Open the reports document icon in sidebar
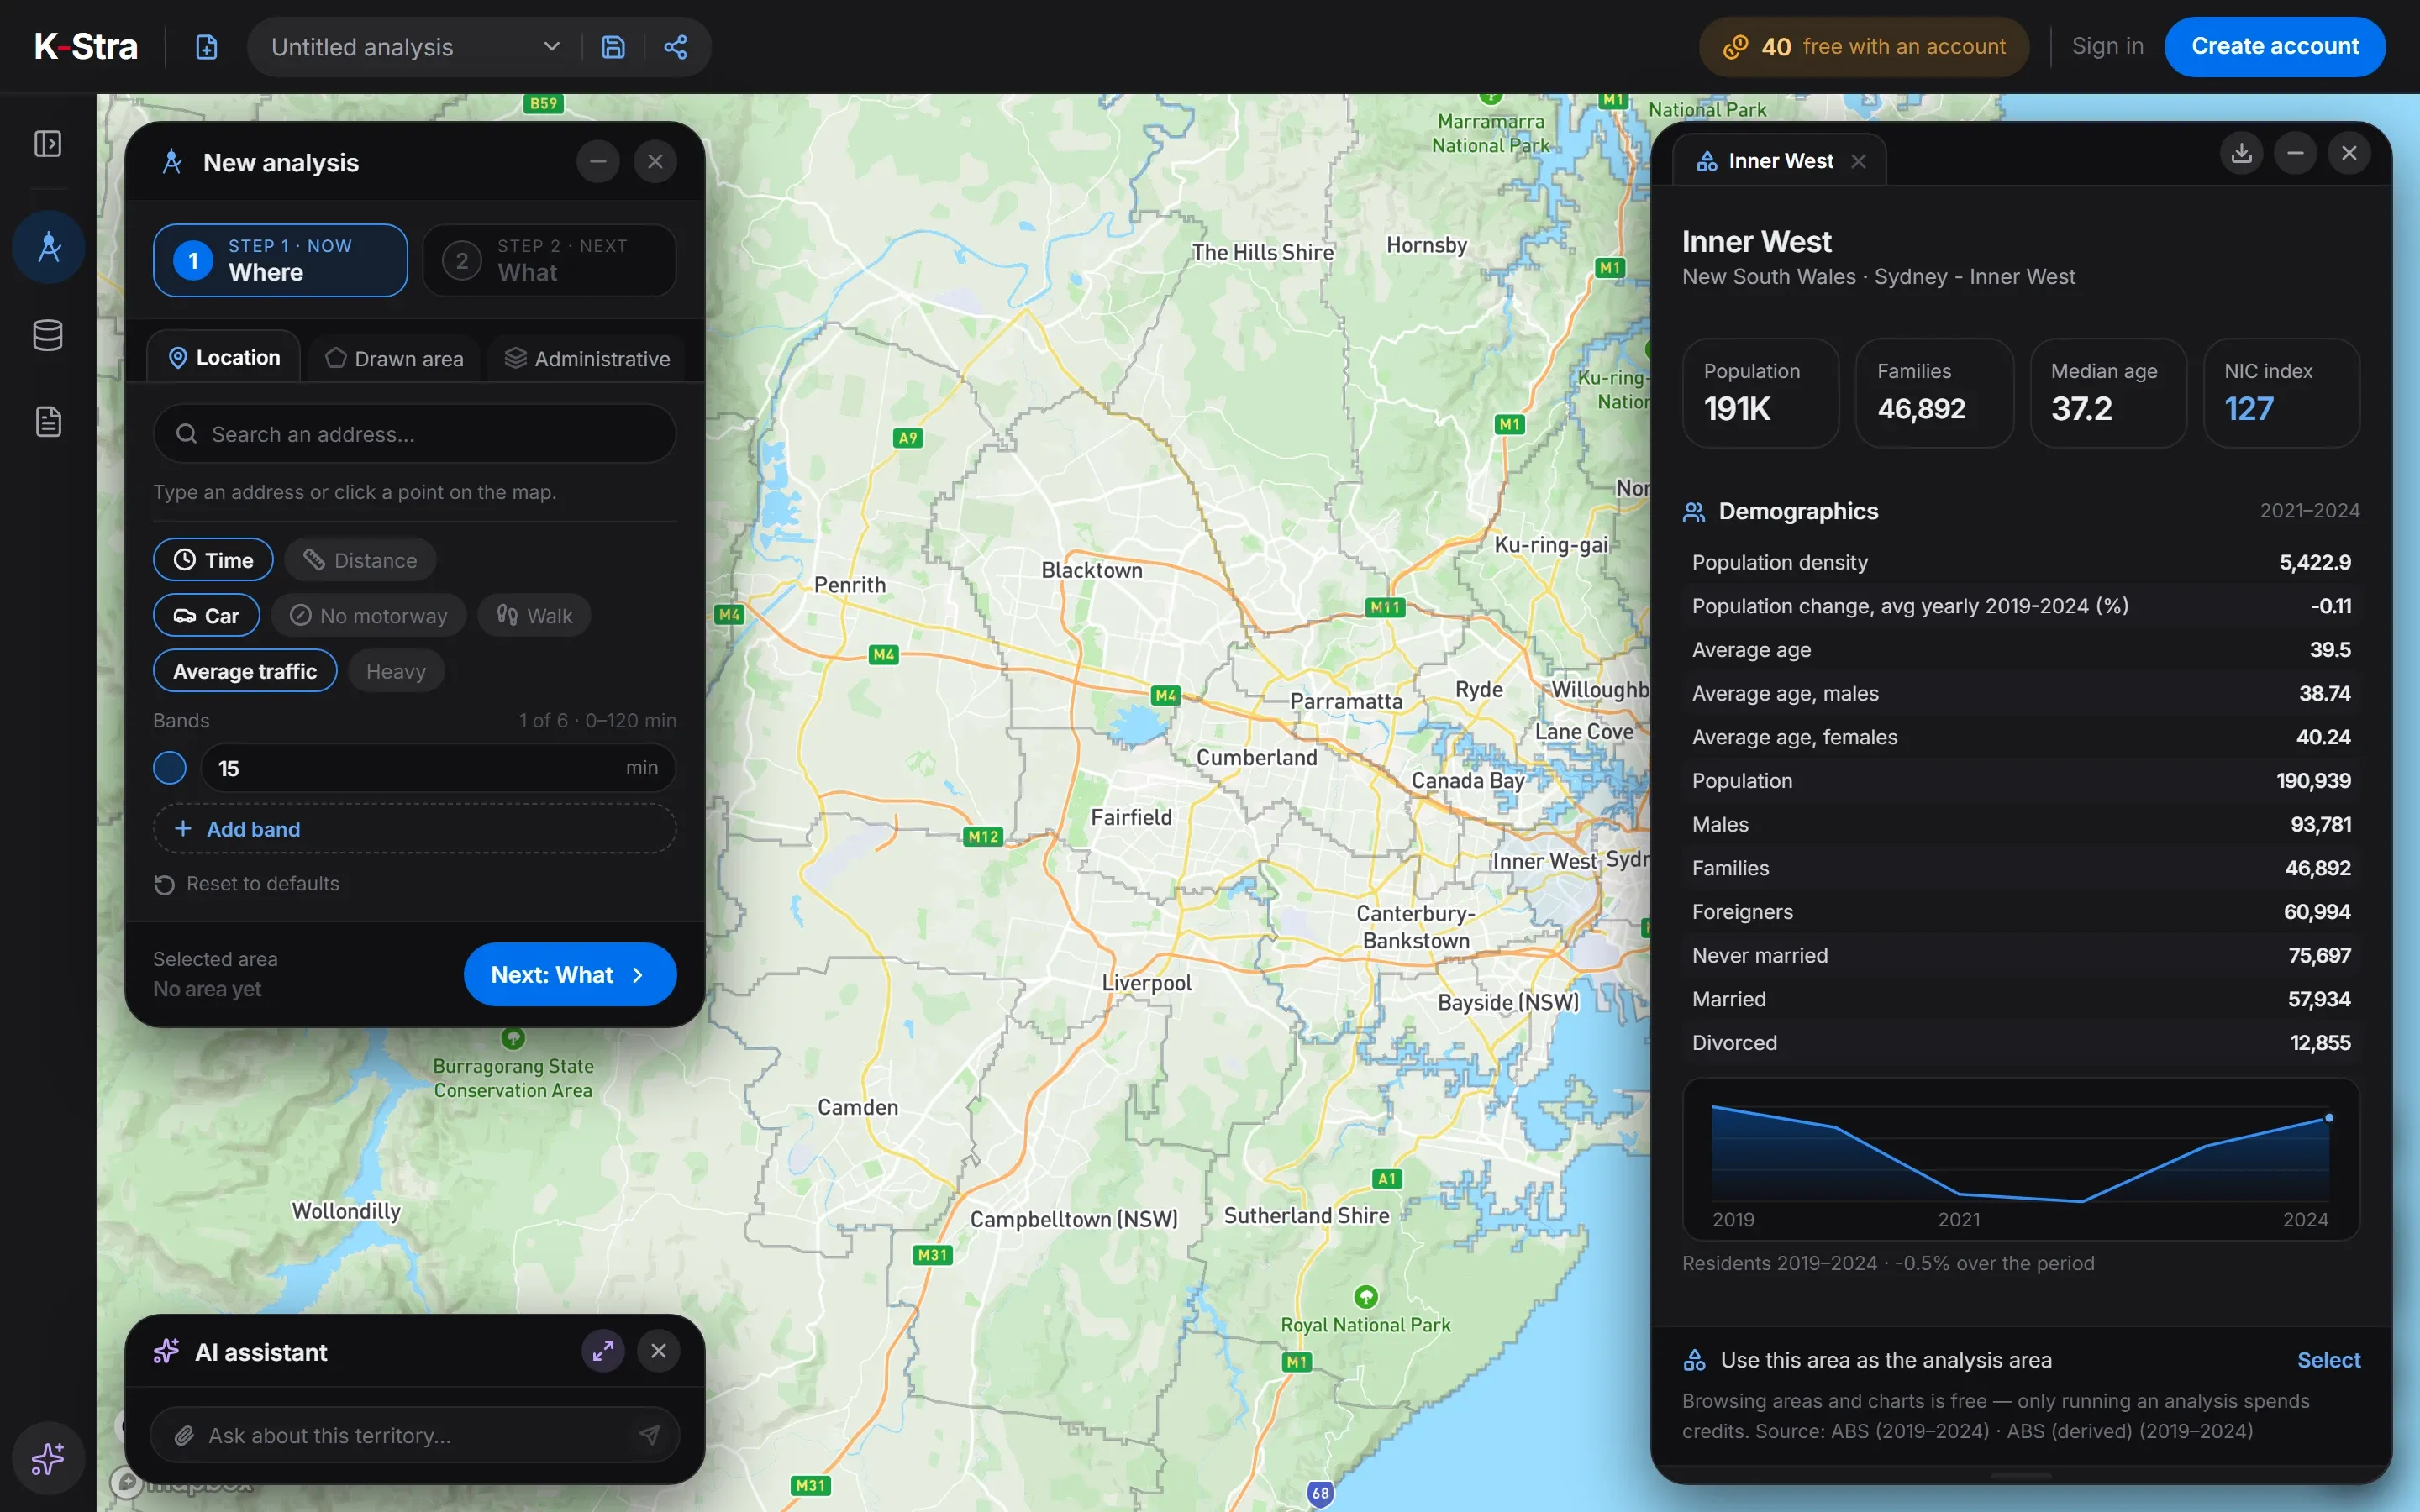Image resolution: width=2420 pixels, height=1512 pixels. [x=48, y=422]
